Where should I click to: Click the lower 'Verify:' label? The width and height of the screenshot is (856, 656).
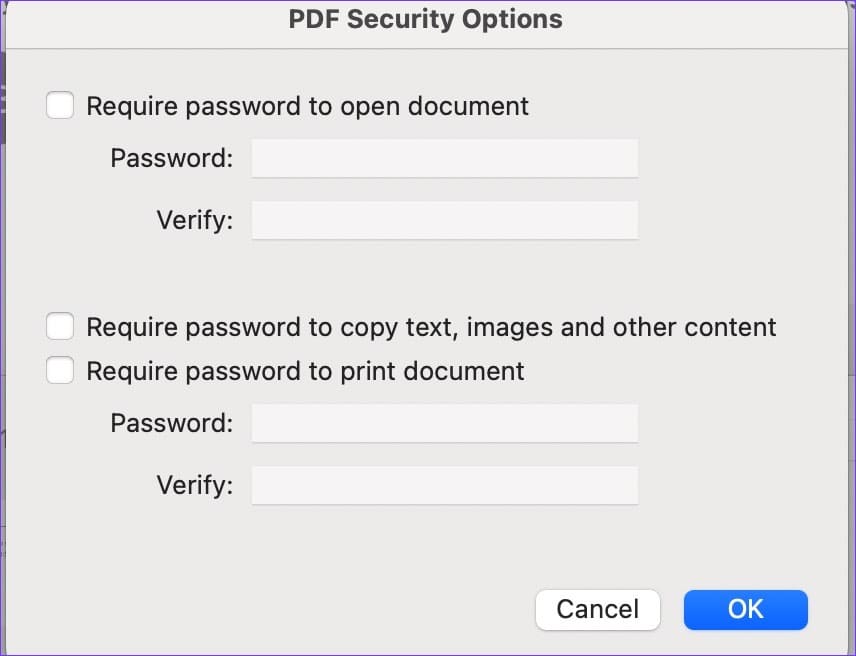click(x=195, y=485)
